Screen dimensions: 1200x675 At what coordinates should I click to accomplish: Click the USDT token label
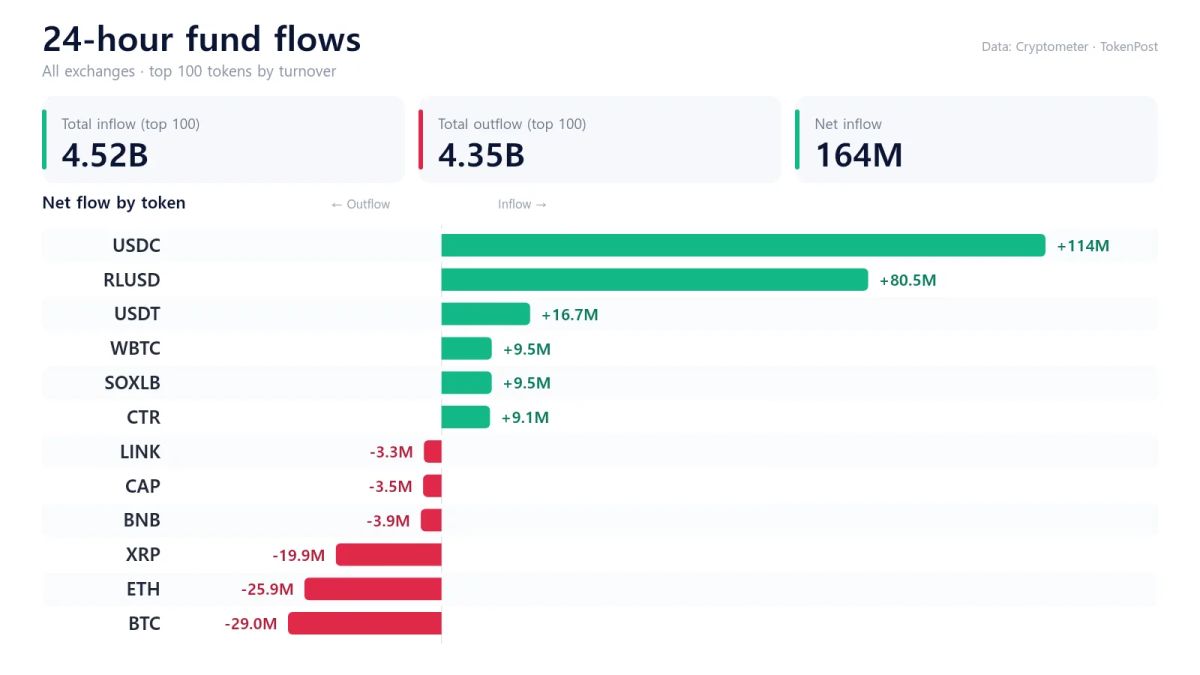137,314
